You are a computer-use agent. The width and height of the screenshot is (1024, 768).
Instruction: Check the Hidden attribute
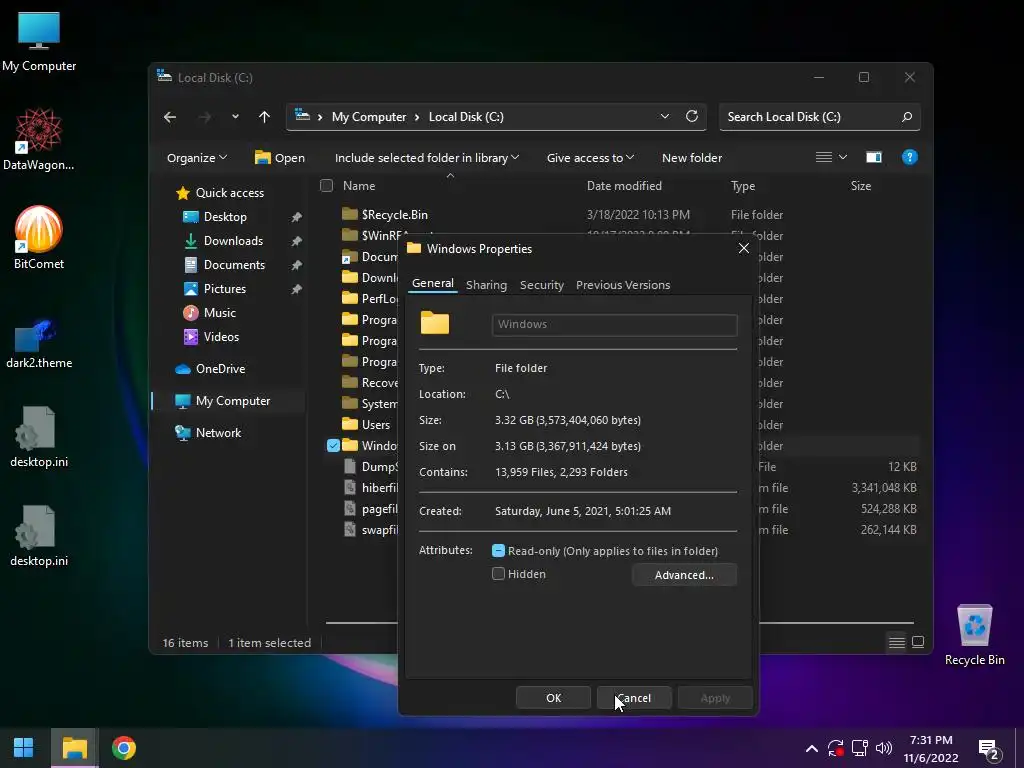498,574
